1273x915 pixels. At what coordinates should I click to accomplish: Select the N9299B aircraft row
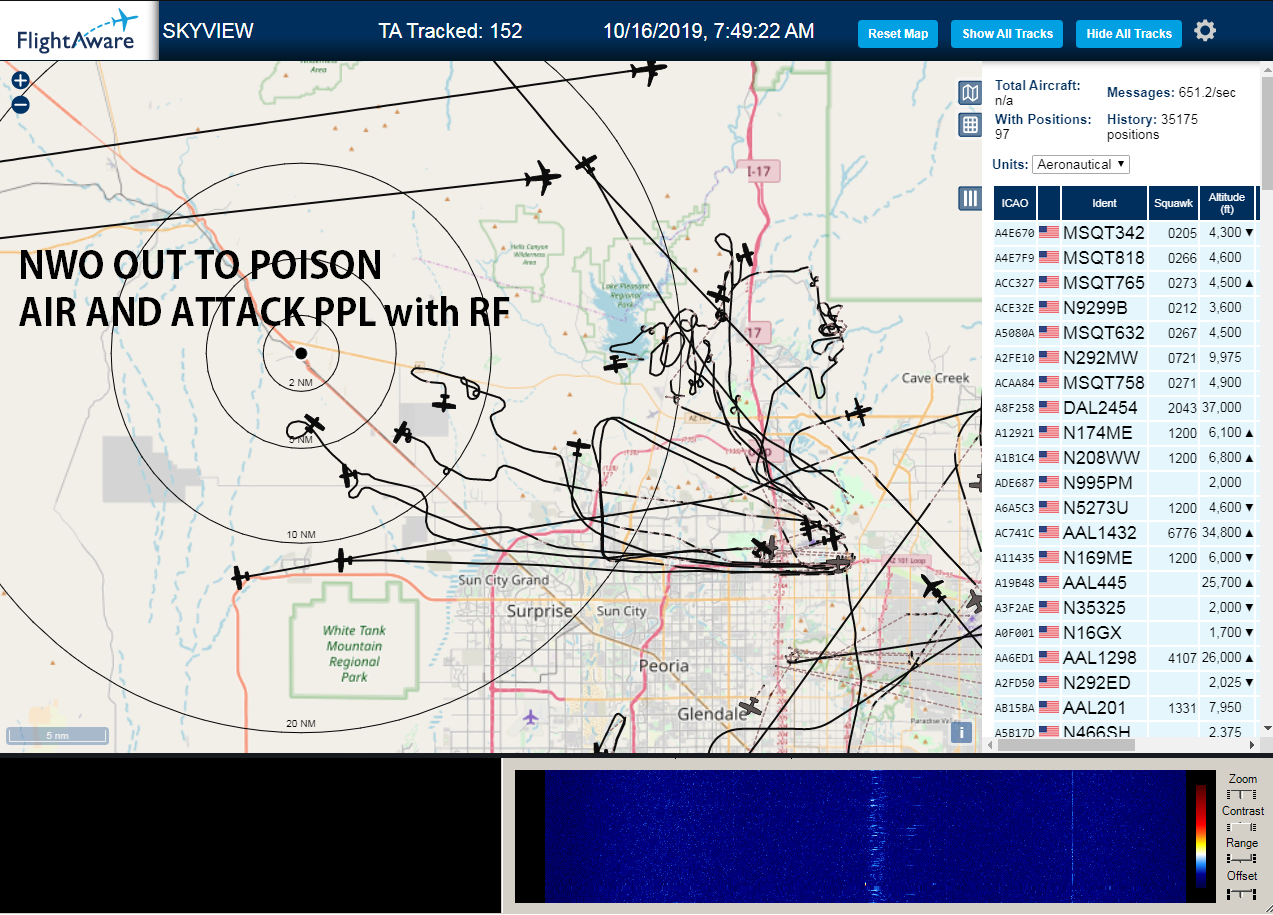click(x=1124, y=307)
